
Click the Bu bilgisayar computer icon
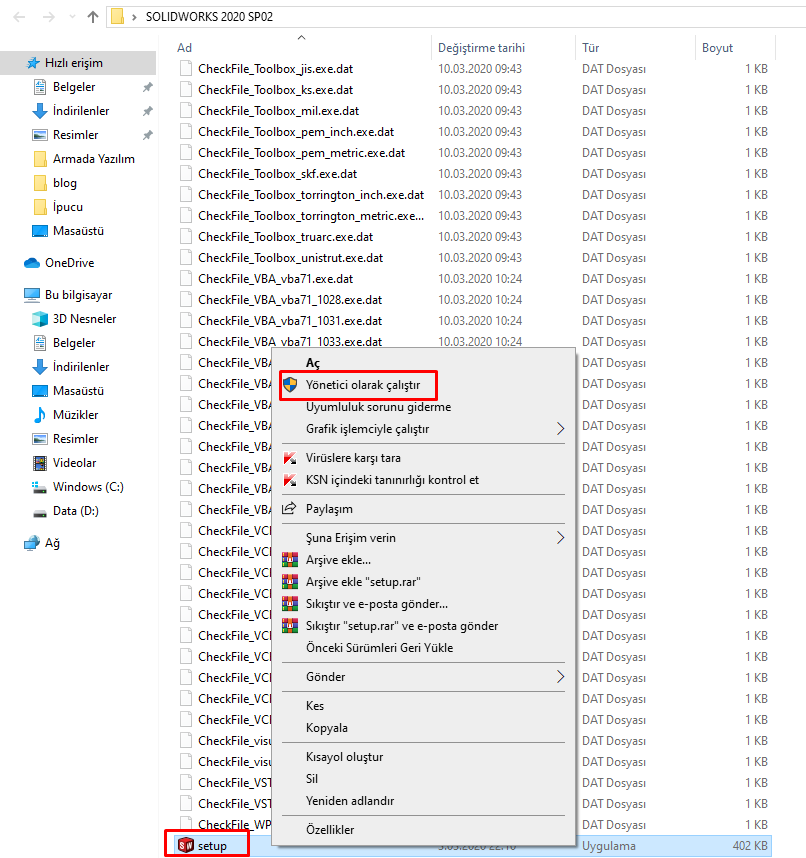(x=32, y=295)
